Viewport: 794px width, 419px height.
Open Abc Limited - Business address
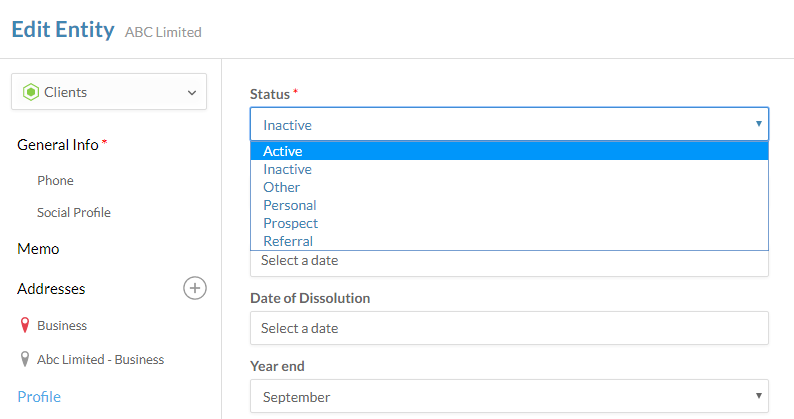pyautogui.click(x=100, y=359)
